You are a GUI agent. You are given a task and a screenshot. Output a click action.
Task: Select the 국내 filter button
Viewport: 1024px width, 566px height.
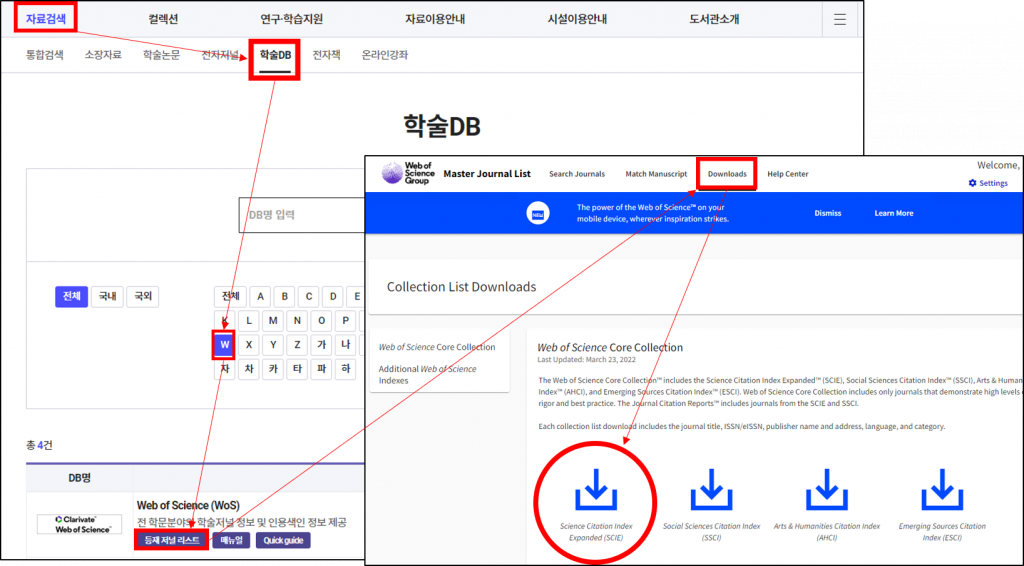[x=107, y=297]
